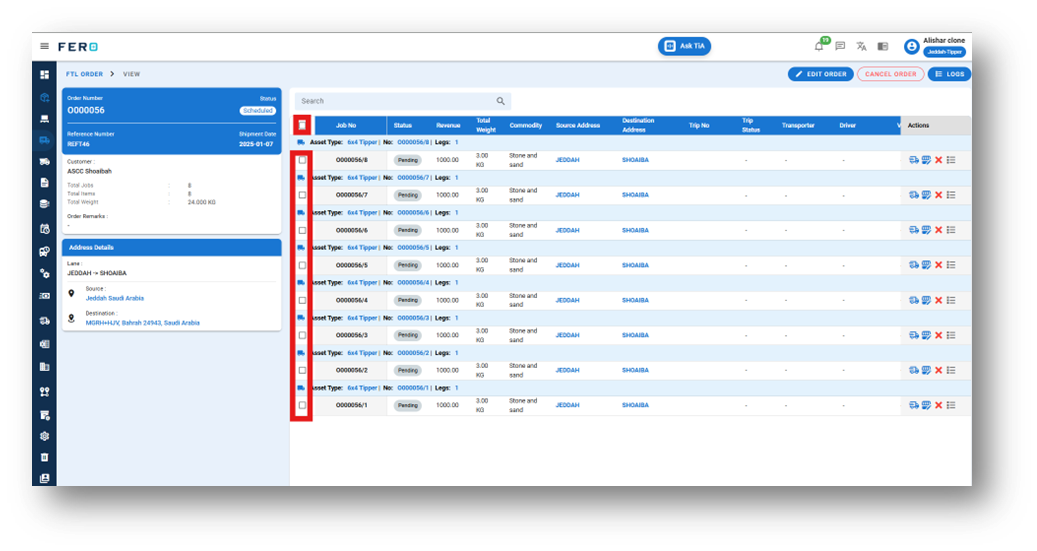
Task: Go to FTL ORDER breadcrumb
Action: pos(84,74)
